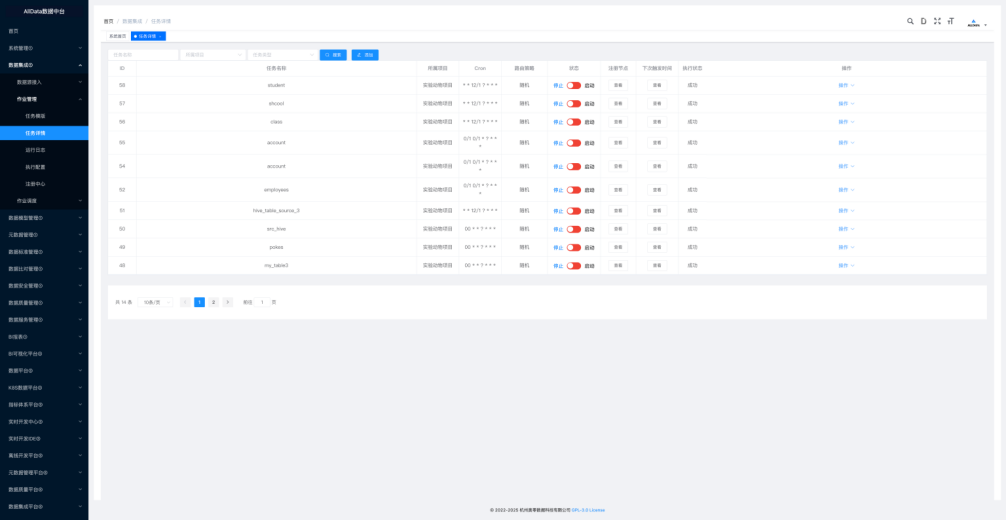
Task: Expand 元数据管理 in sidebar
Action: pyautogui.click(x=44, y=234)
